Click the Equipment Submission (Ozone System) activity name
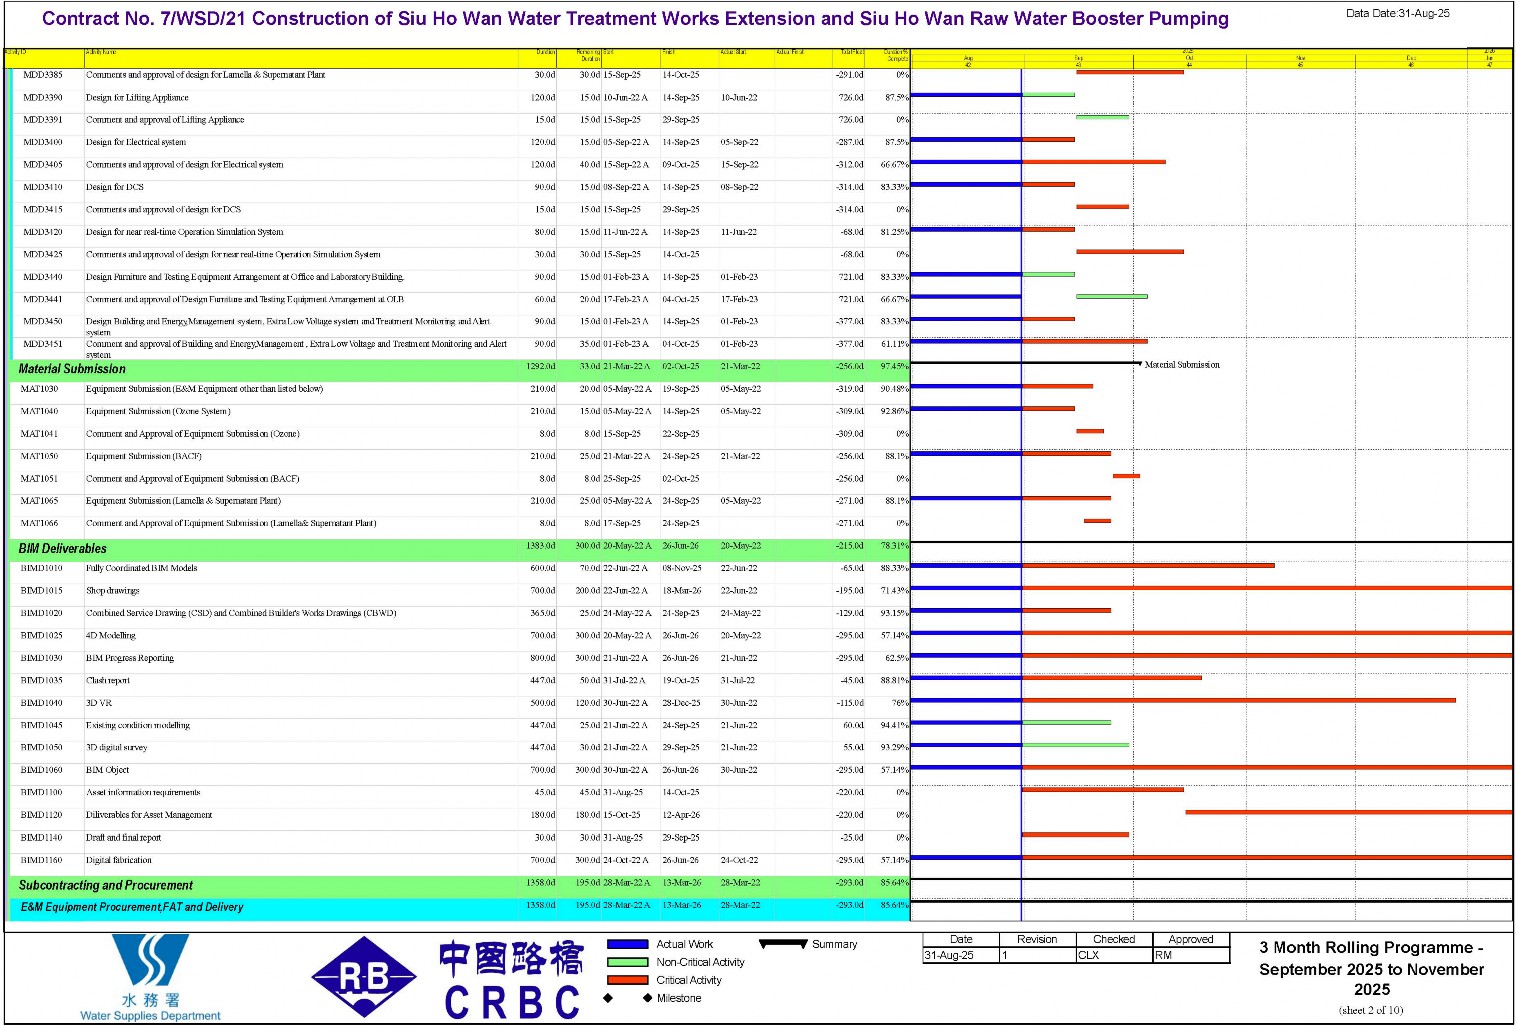 pos(158,411)
